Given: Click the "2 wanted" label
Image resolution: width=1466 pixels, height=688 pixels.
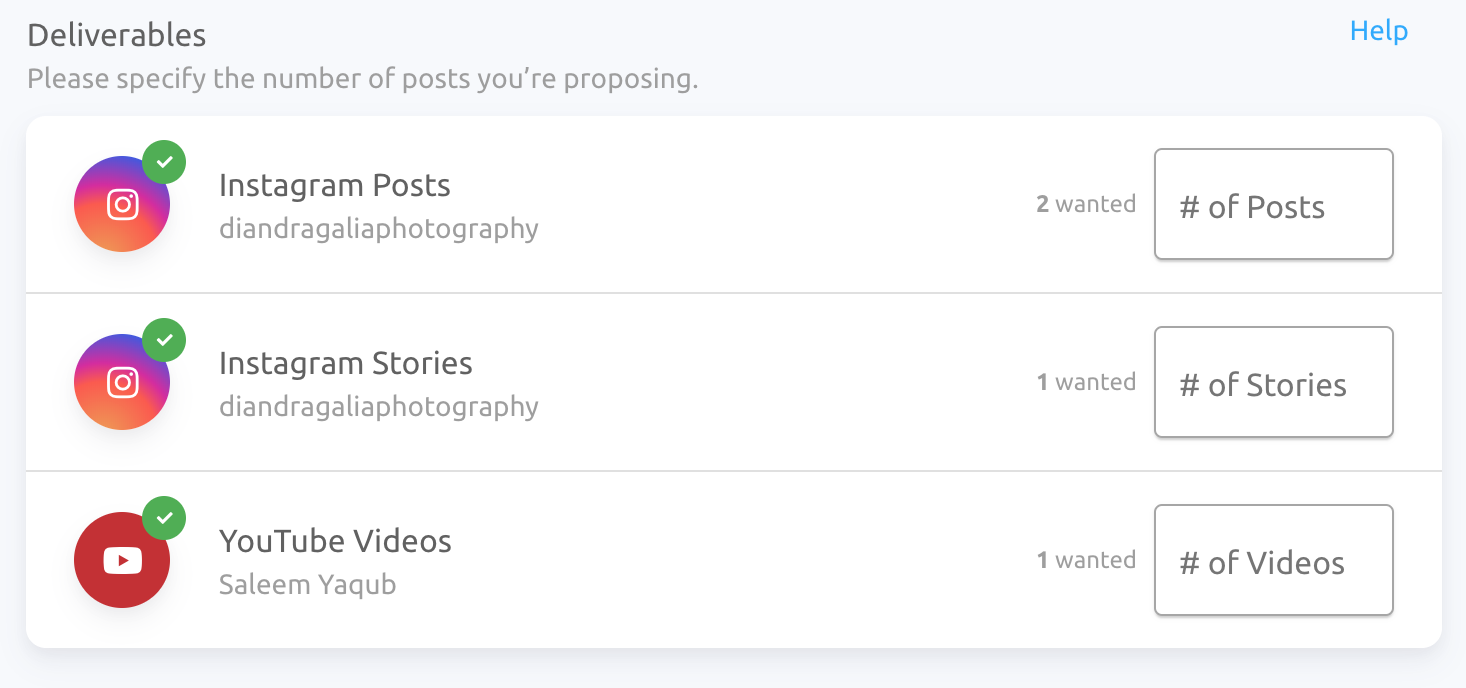Looking at the screenshot, I should pyautogui.click(x=1086, y=204).
